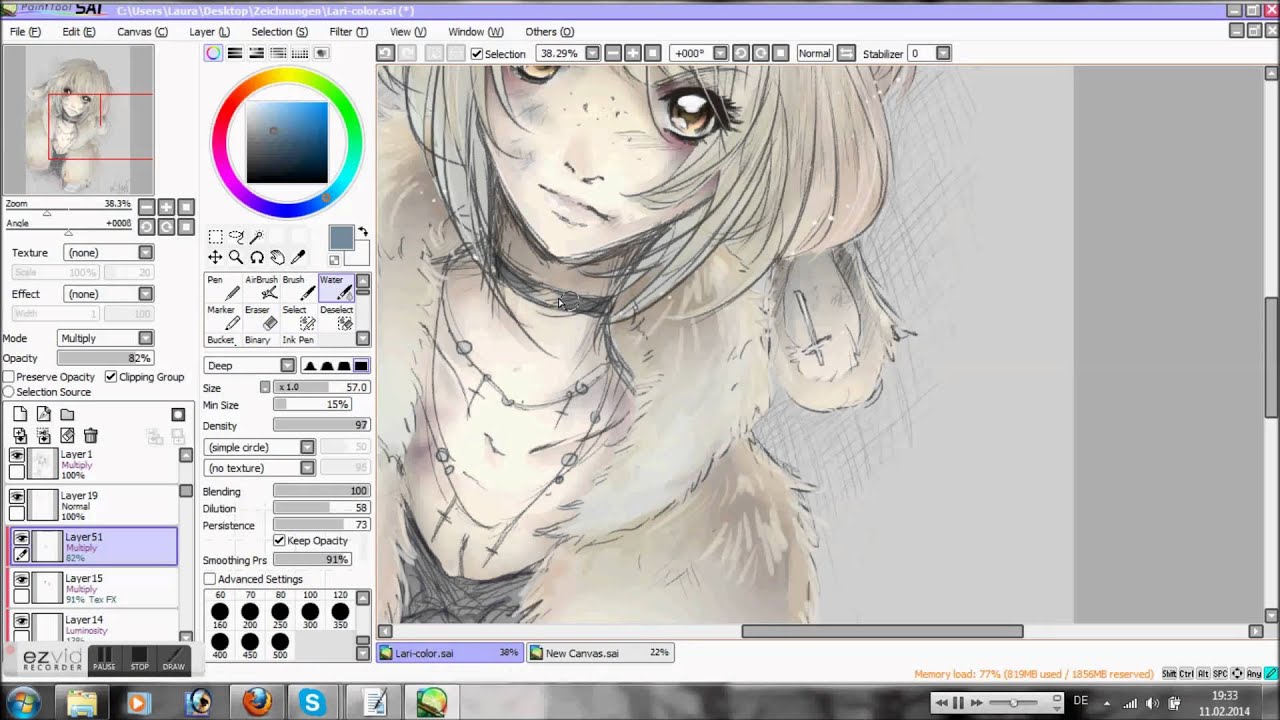
Task: Open the File menu
Action: (x=25, y=32)
